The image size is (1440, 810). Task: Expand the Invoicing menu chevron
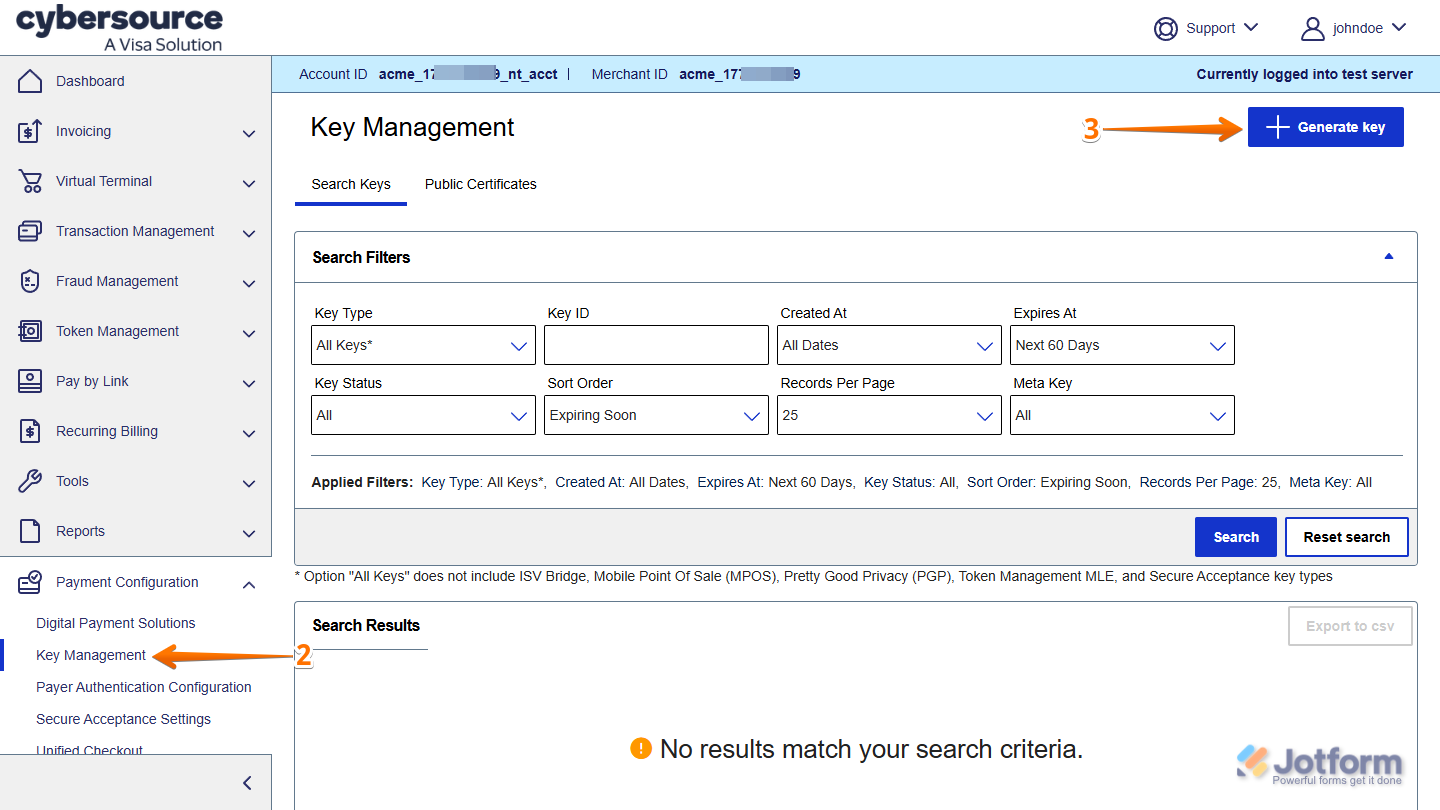click(249, 133)
